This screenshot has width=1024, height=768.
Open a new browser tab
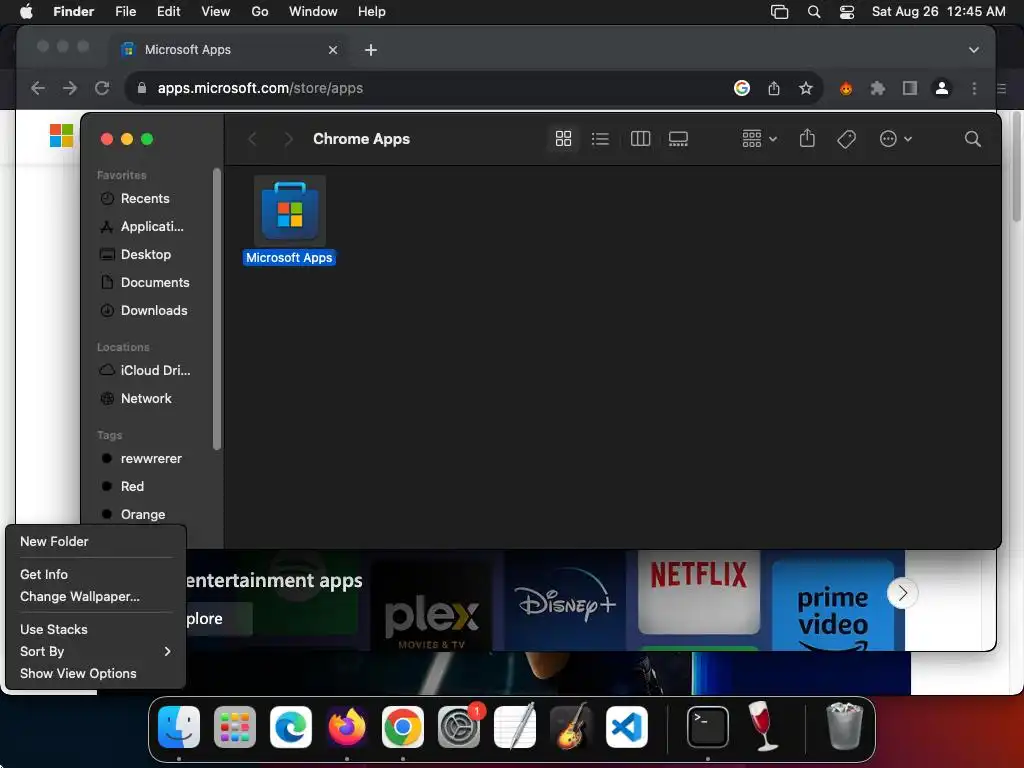pyautogui.click(x=370, y=50)
